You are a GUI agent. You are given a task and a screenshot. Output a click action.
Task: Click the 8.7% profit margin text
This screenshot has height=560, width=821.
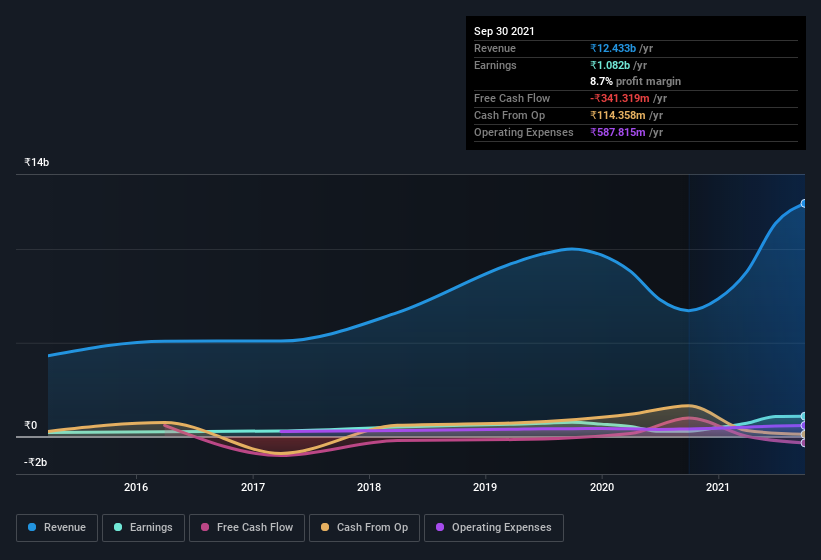click(636, 81)
